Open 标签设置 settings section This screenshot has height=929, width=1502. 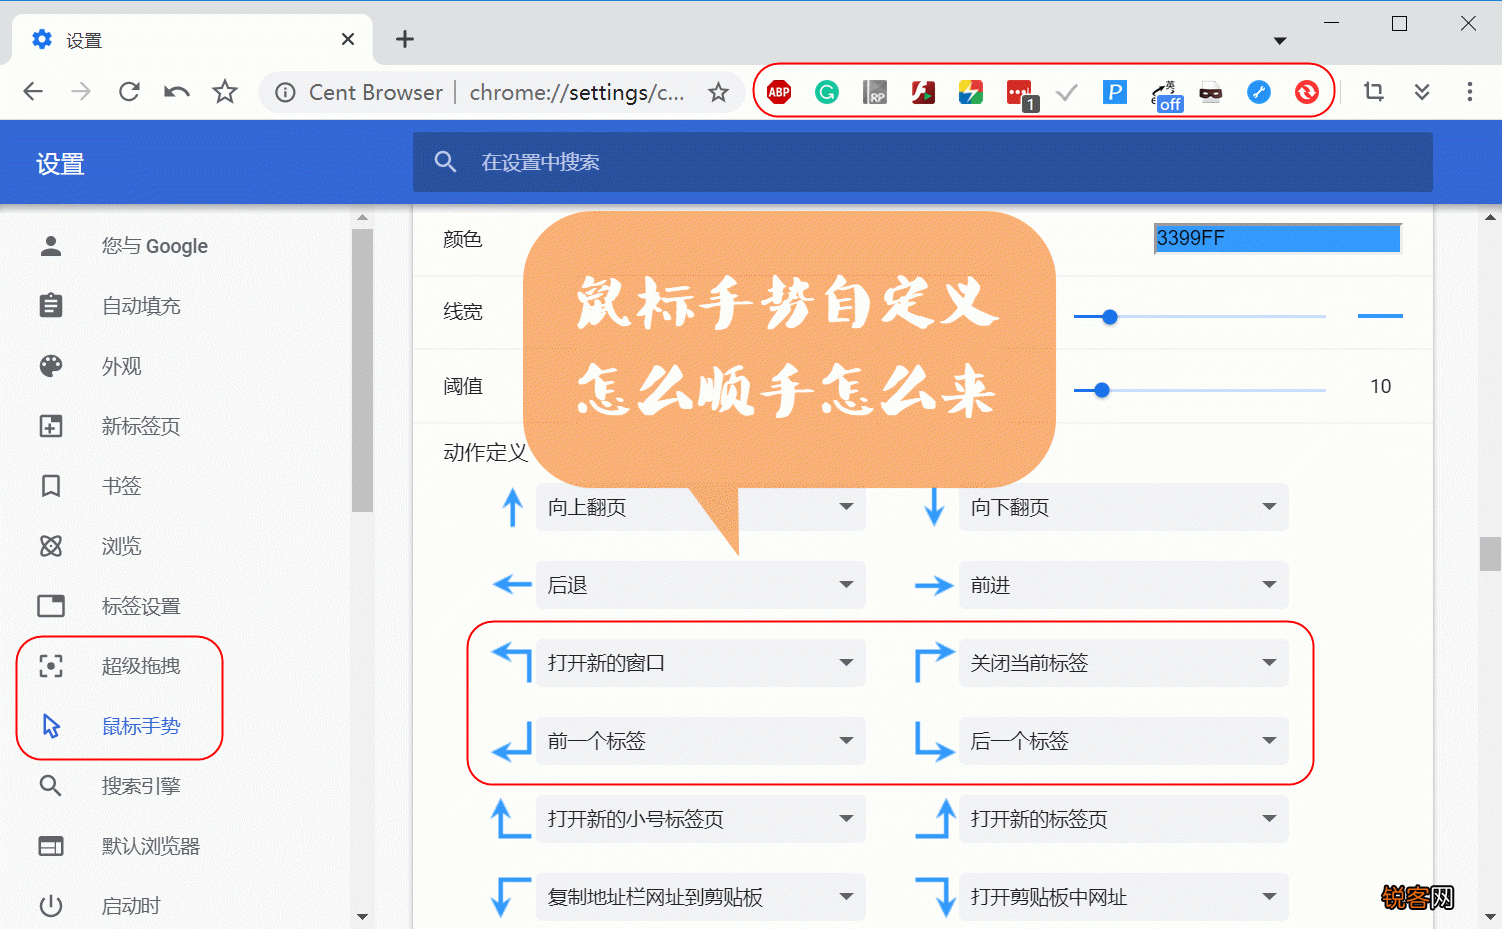coord(141,606)
